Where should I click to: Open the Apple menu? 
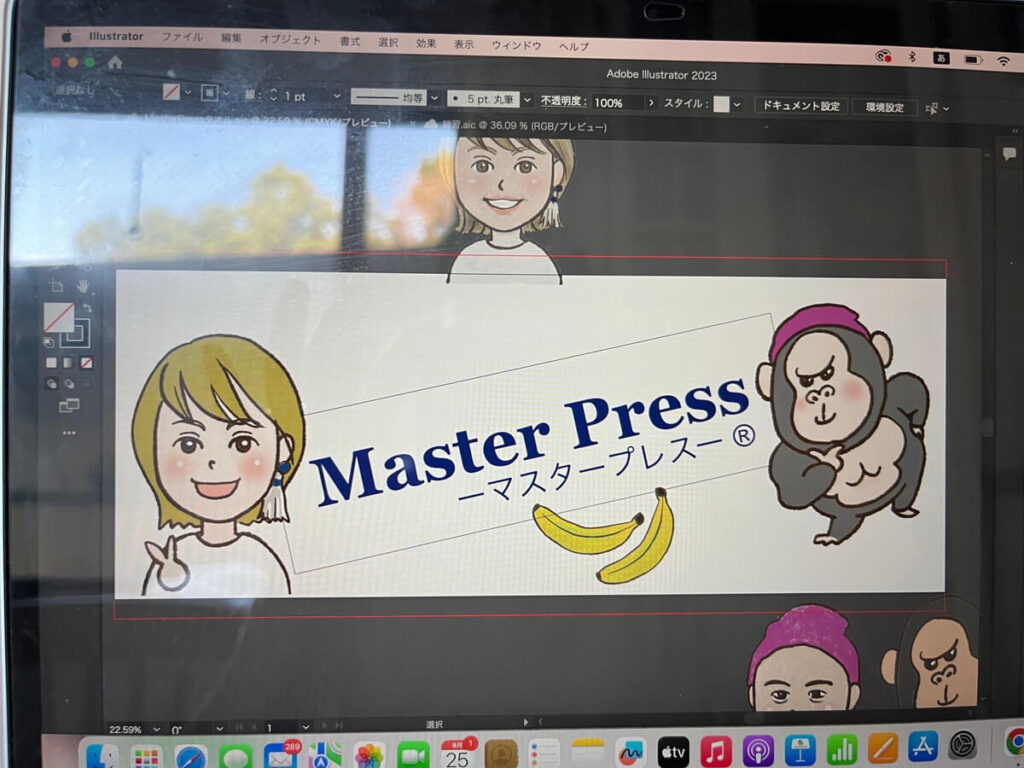coord(66,37)
